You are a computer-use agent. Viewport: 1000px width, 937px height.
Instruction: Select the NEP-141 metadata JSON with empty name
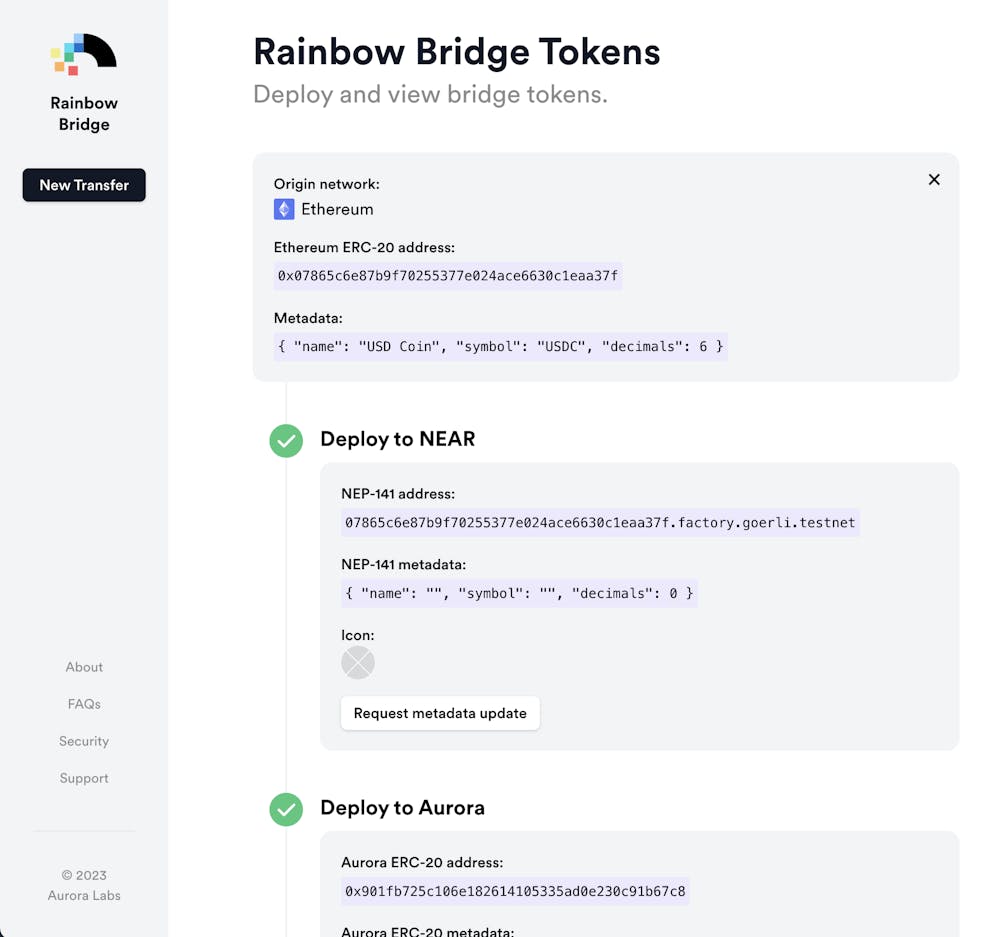(519, 594)
